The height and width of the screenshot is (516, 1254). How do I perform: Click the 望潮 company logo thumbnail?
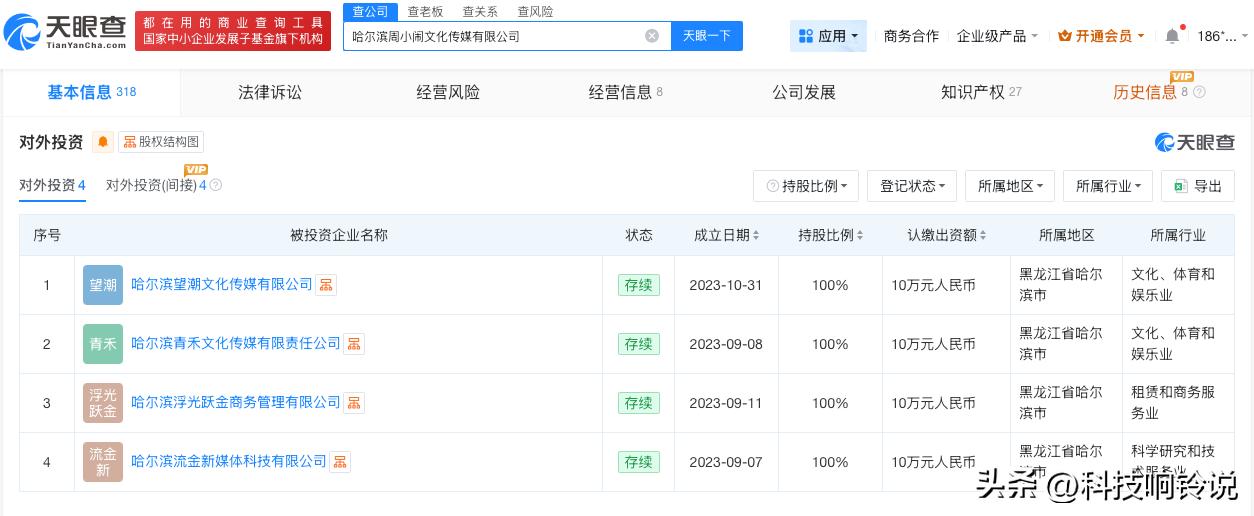tap(103, 285)
